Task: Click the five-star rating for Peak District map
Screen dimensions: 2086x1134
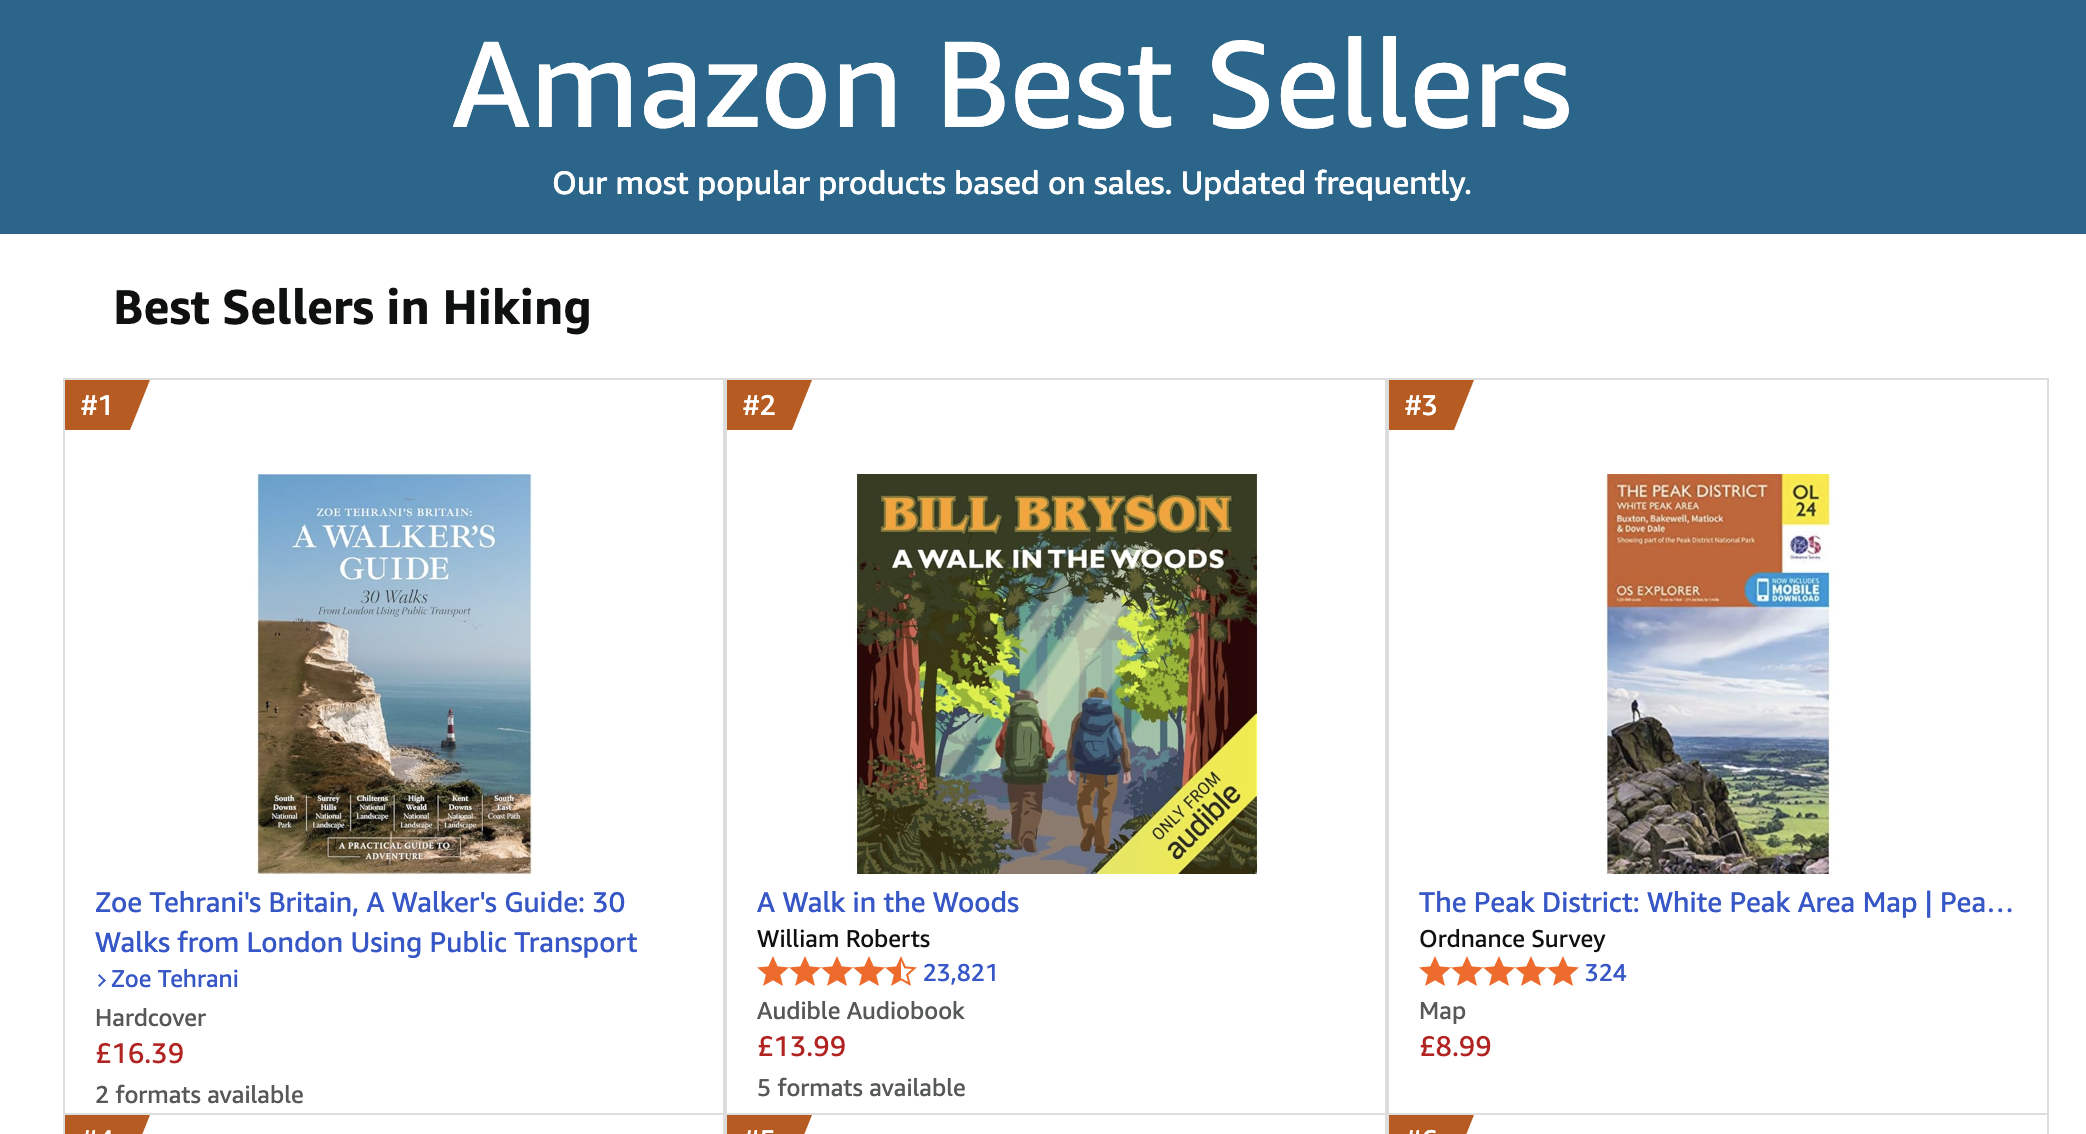Action: pos(1497,972)
